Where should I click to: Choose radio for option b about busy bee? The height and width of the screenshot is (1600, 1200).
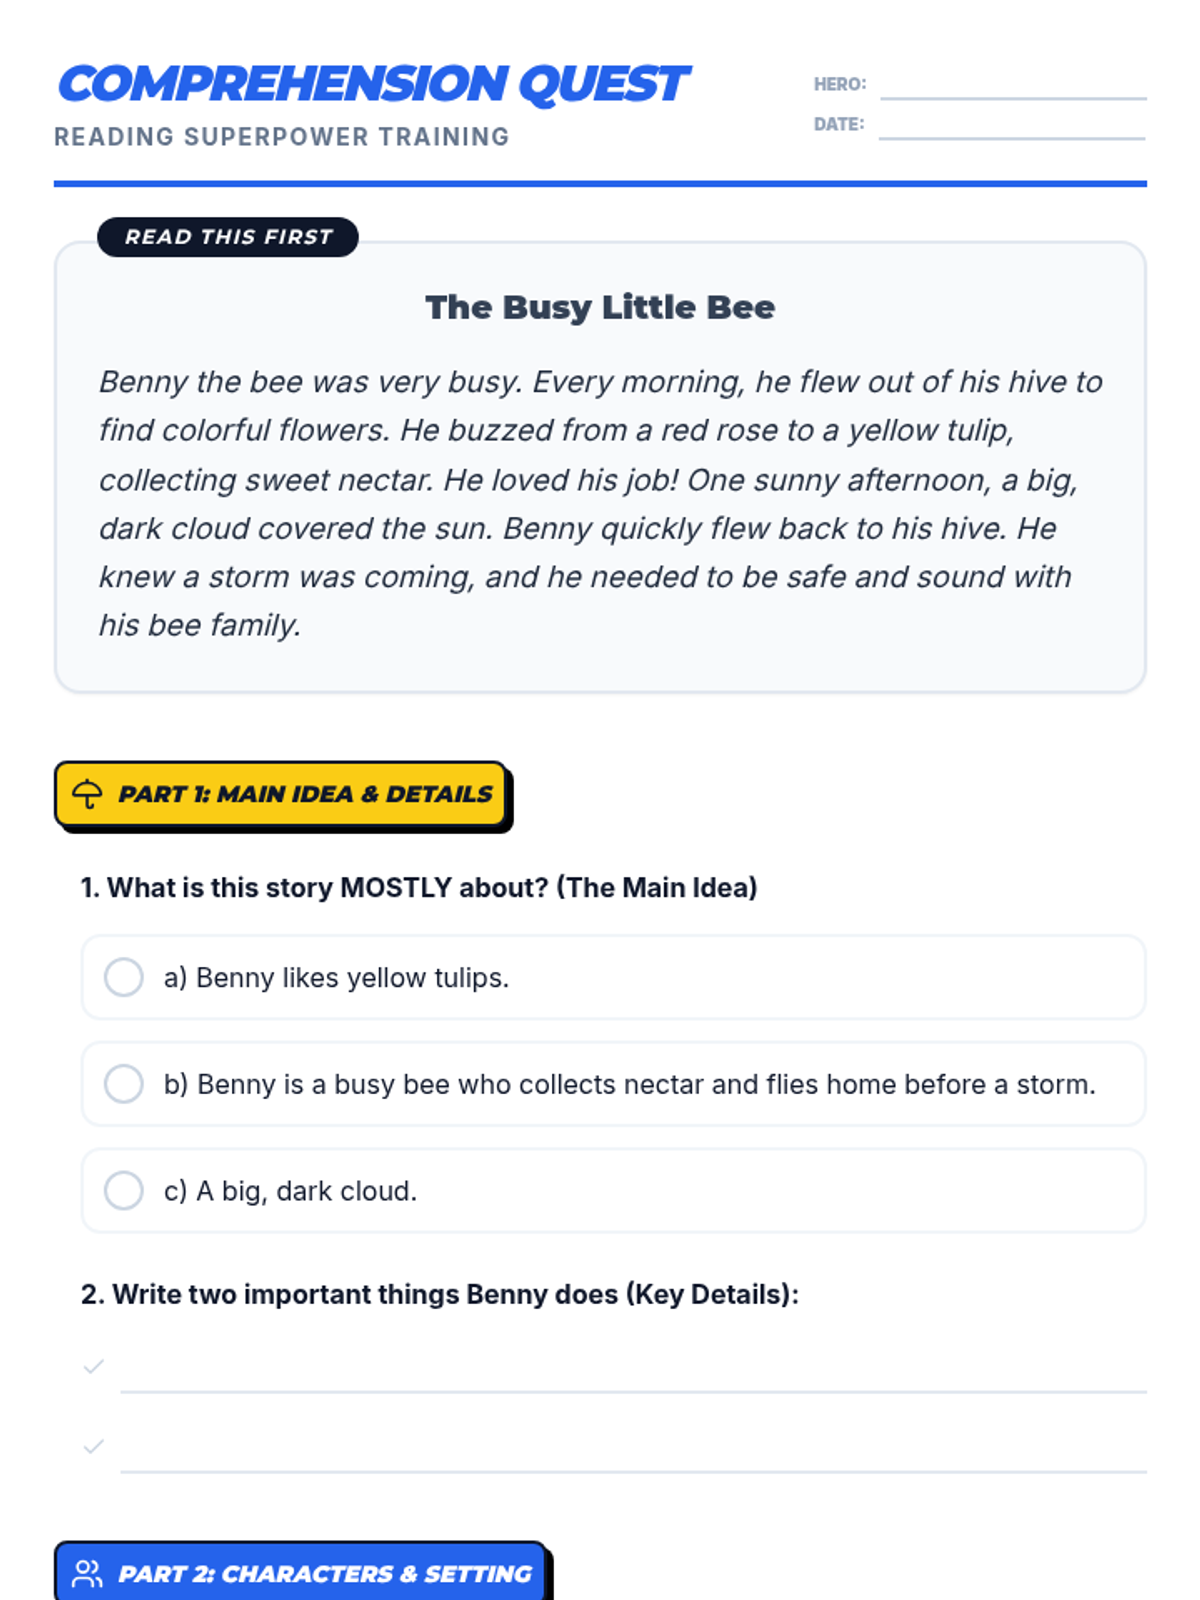pyautogui.click(x=124, y=1084)
